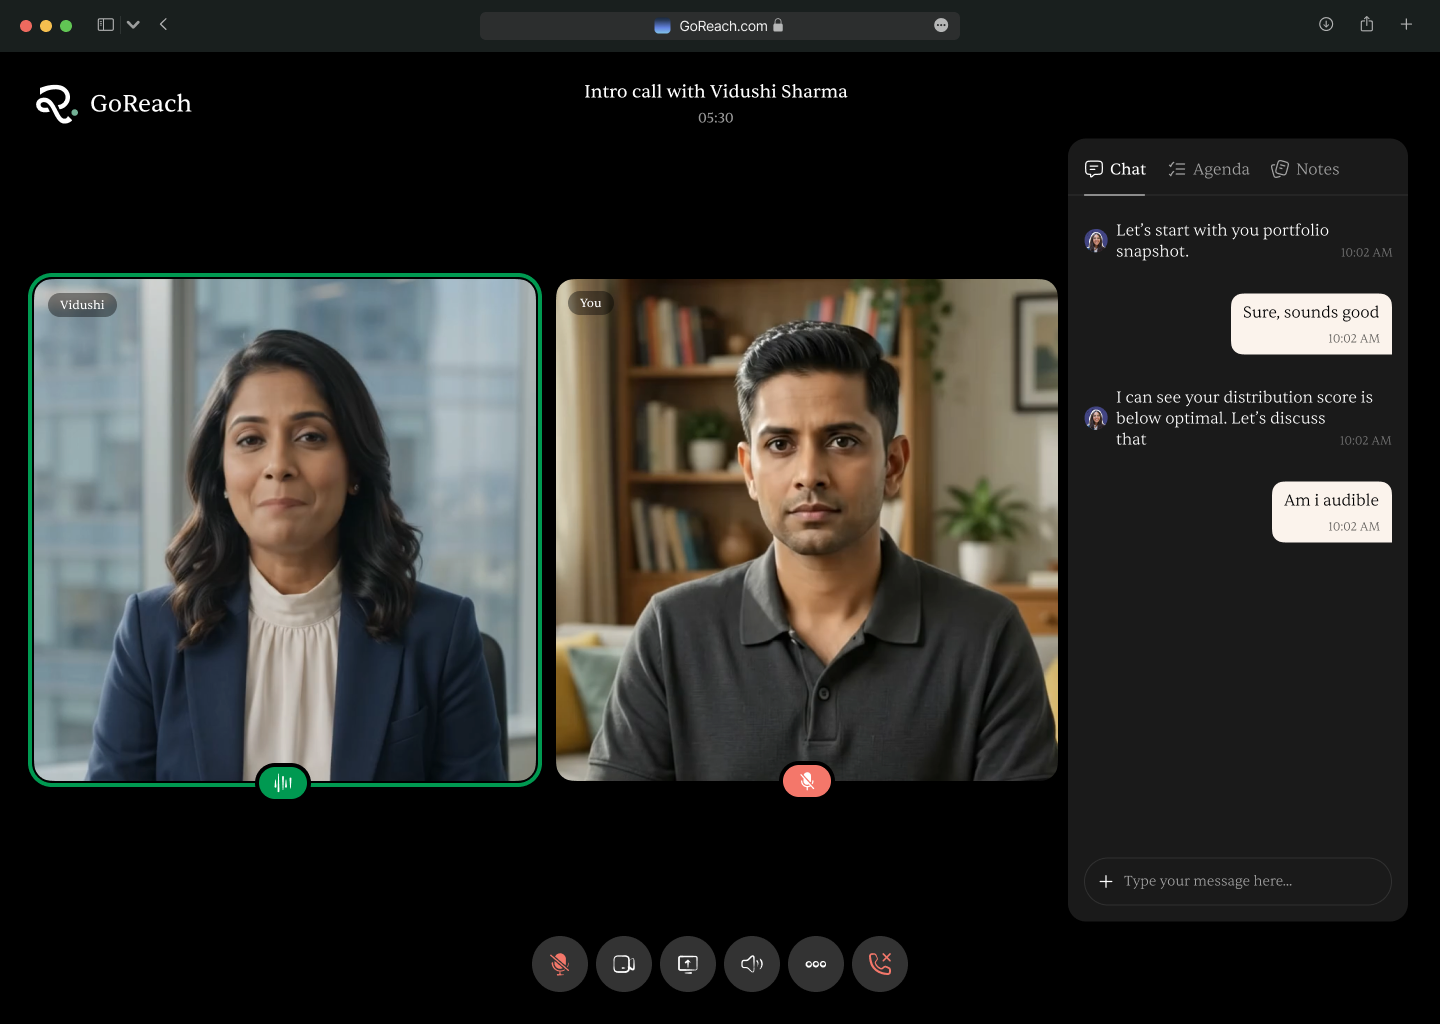Open browser downloads icon

click(x=1326, y=25)
